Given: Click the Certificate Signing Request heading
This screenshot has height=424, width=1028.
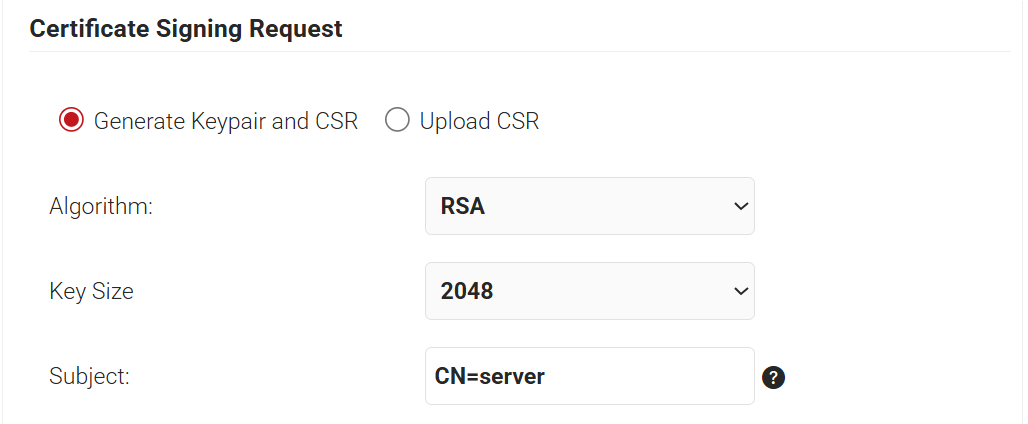Looking at the screenshot, I should coord(186,29).
